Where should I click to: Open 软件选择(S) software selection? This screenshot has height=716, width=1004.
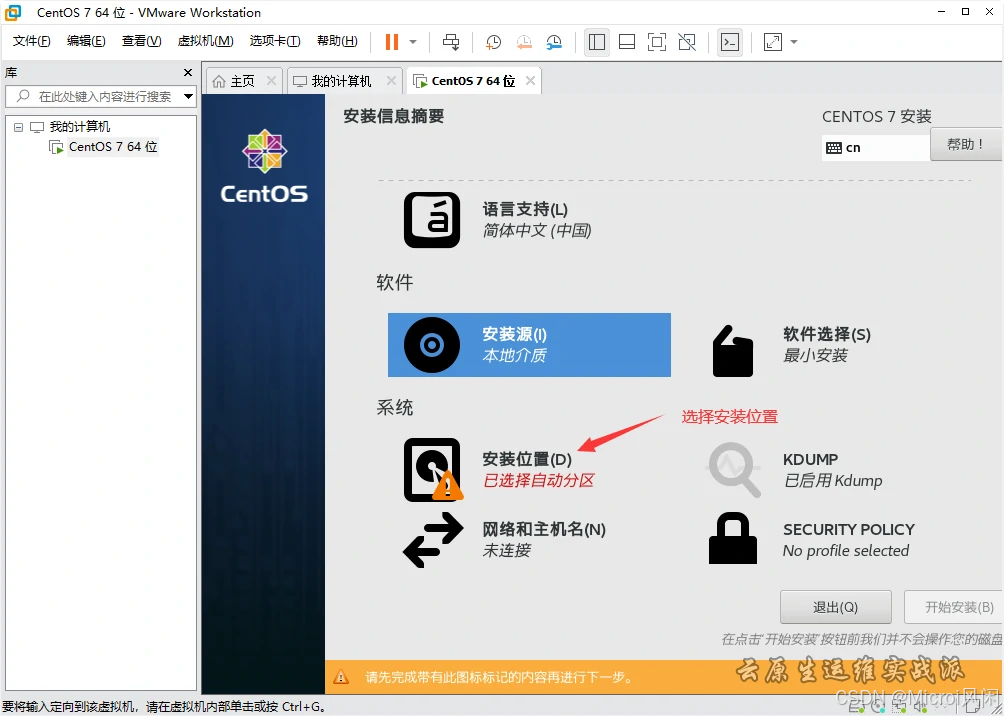tap(792, 345)
